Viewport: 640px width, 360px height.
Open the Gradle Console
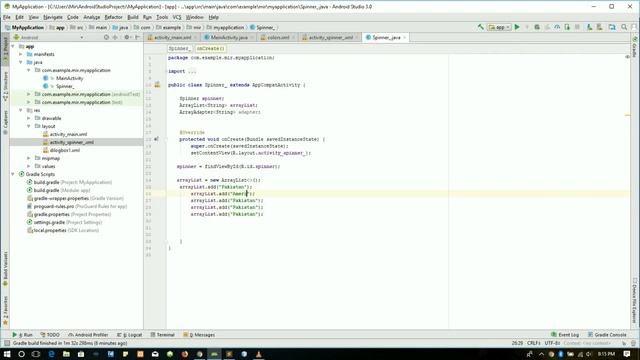[607, 335]
